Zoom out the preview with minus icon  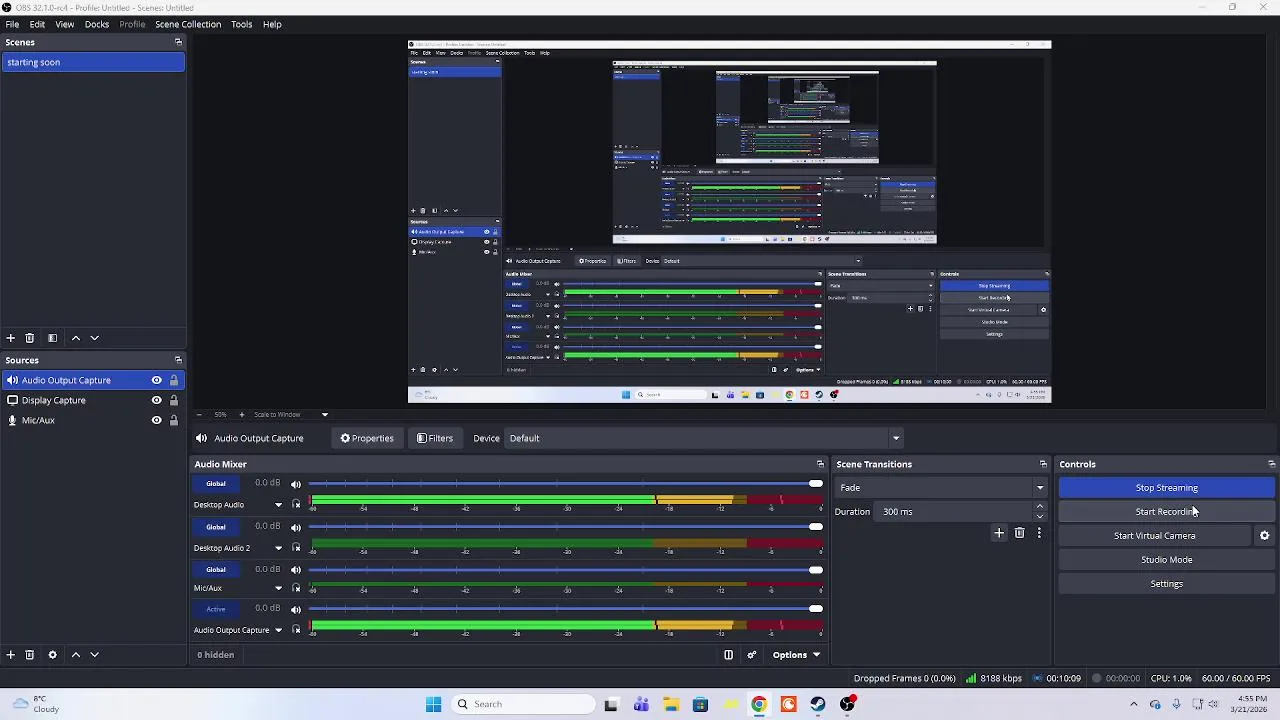click(199, 414)
